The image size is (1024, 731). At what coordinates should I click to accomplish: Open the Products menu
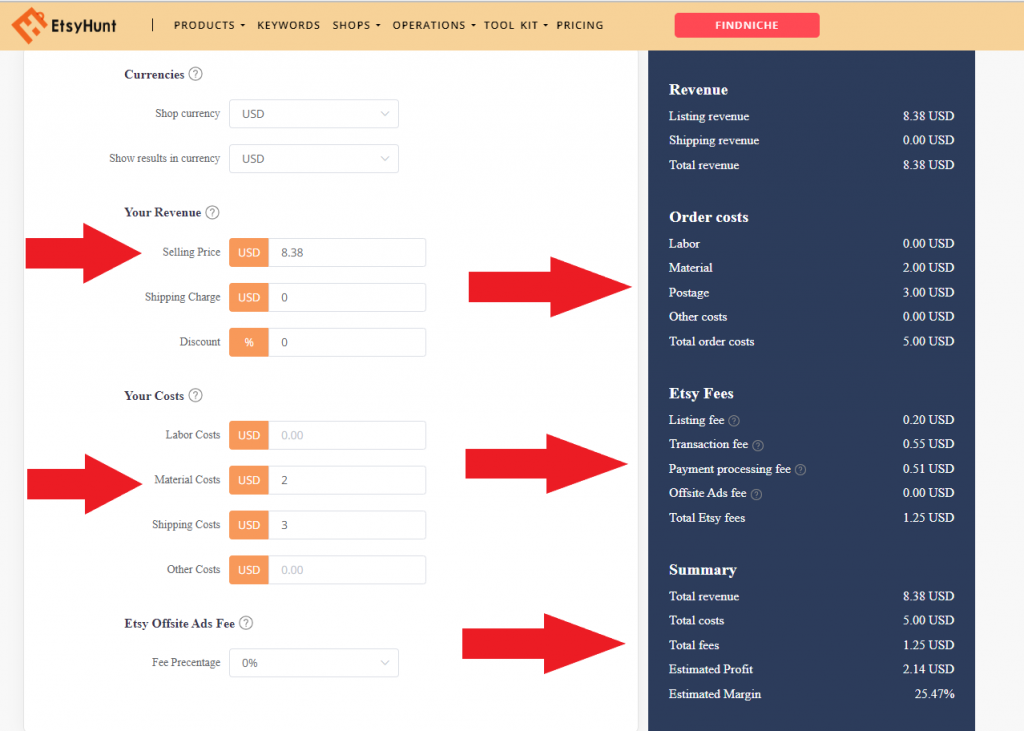(209, 25)
